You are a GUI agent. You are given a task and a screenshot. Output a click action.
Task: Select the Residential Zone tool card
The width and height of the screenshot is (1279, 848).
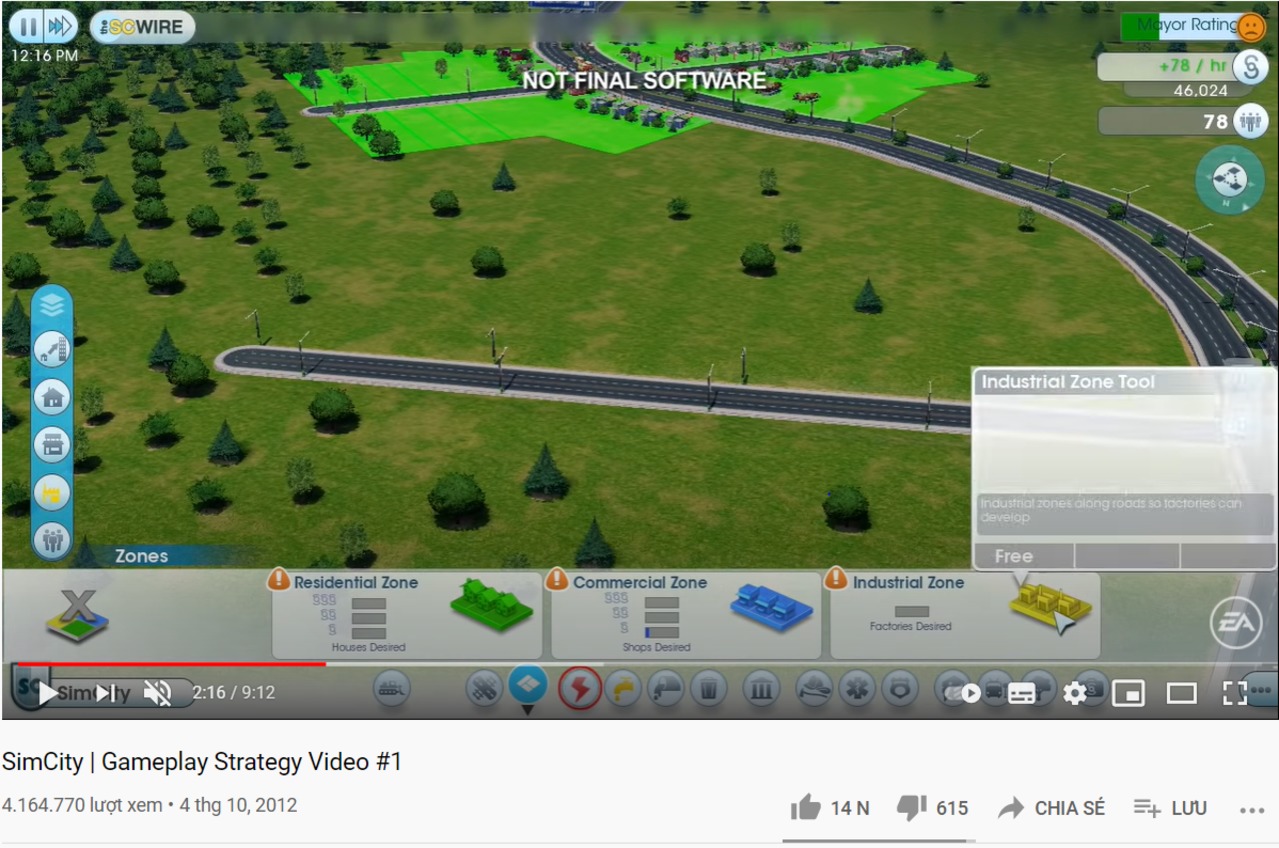tap(407, 615)
